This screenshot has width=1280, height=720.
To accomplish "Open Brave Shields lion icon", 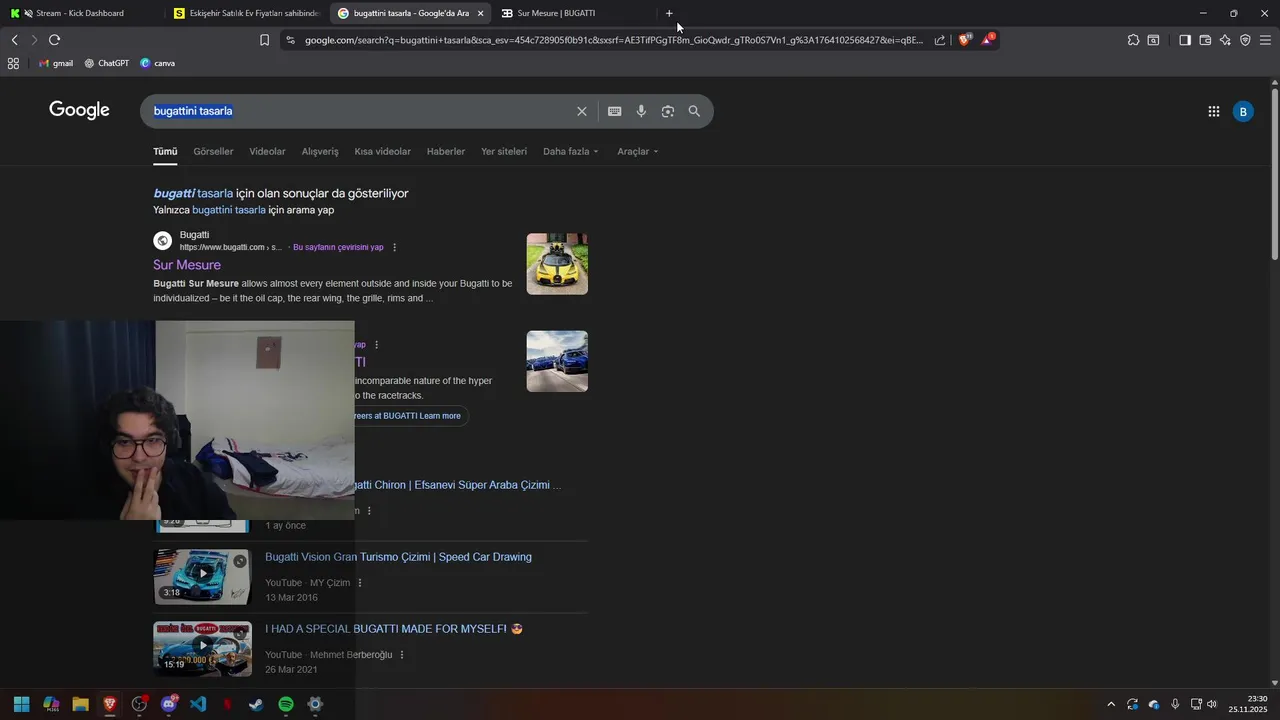I will coord(965,40).
